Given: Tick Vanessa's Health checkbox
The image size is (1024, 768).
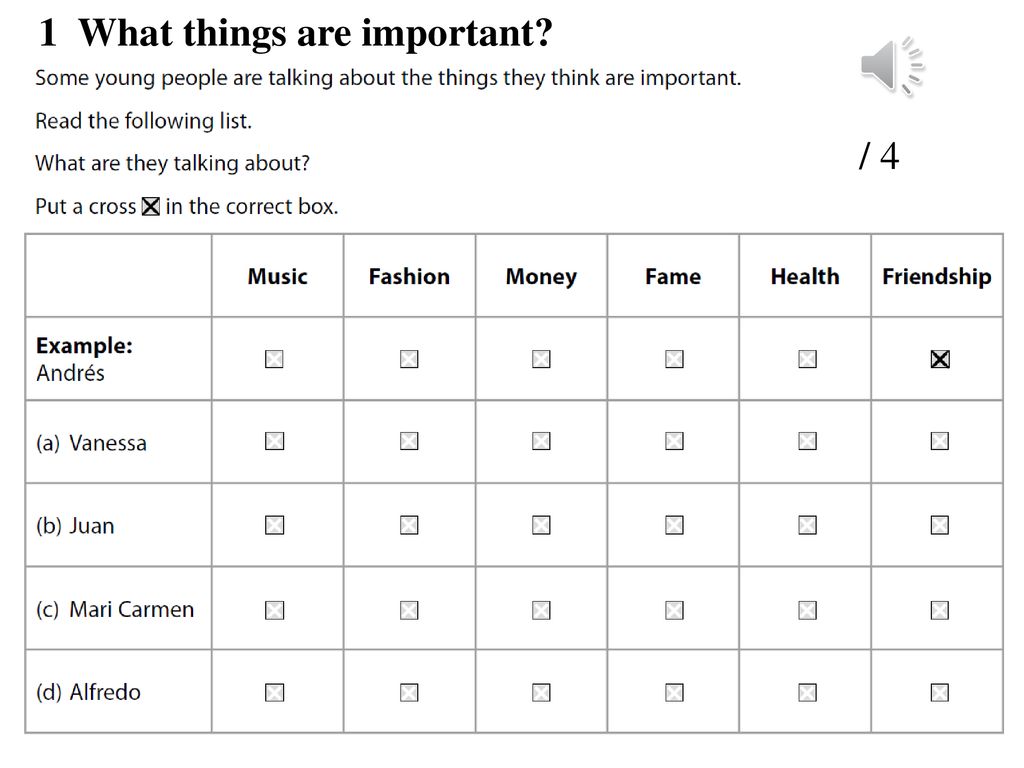Looking at the screenshot, I should pyautogui.click(x=807, y=441).
